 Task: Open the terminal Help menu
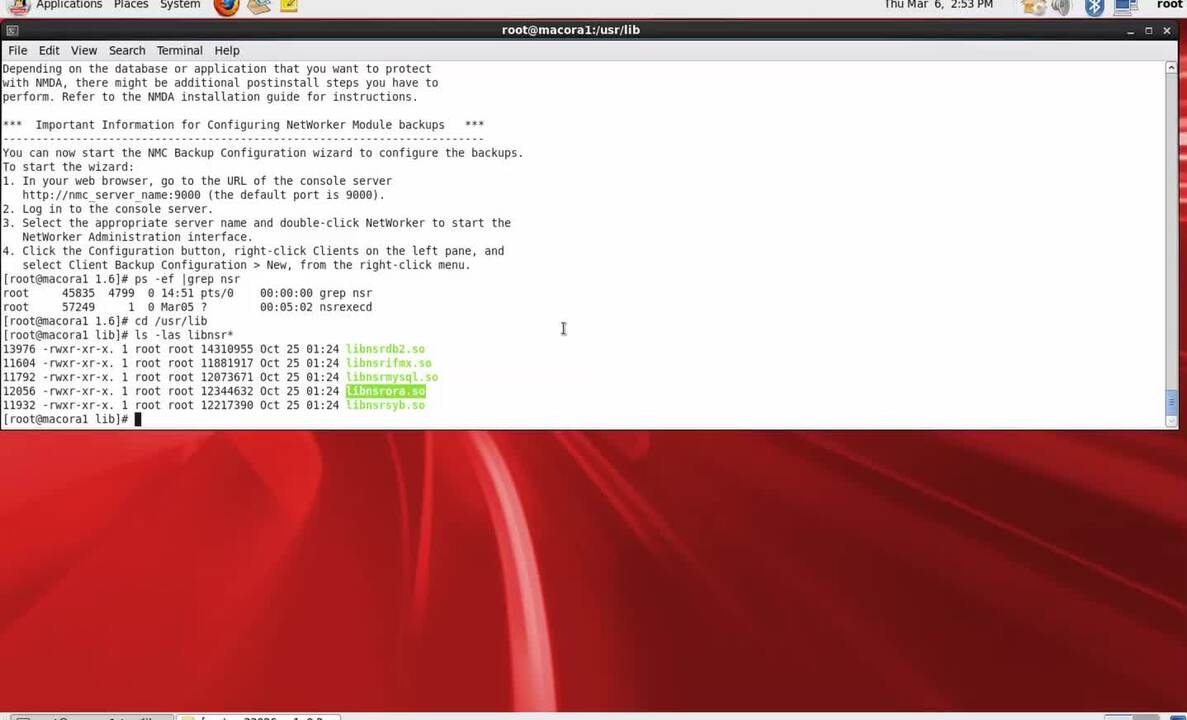point(227,50)
